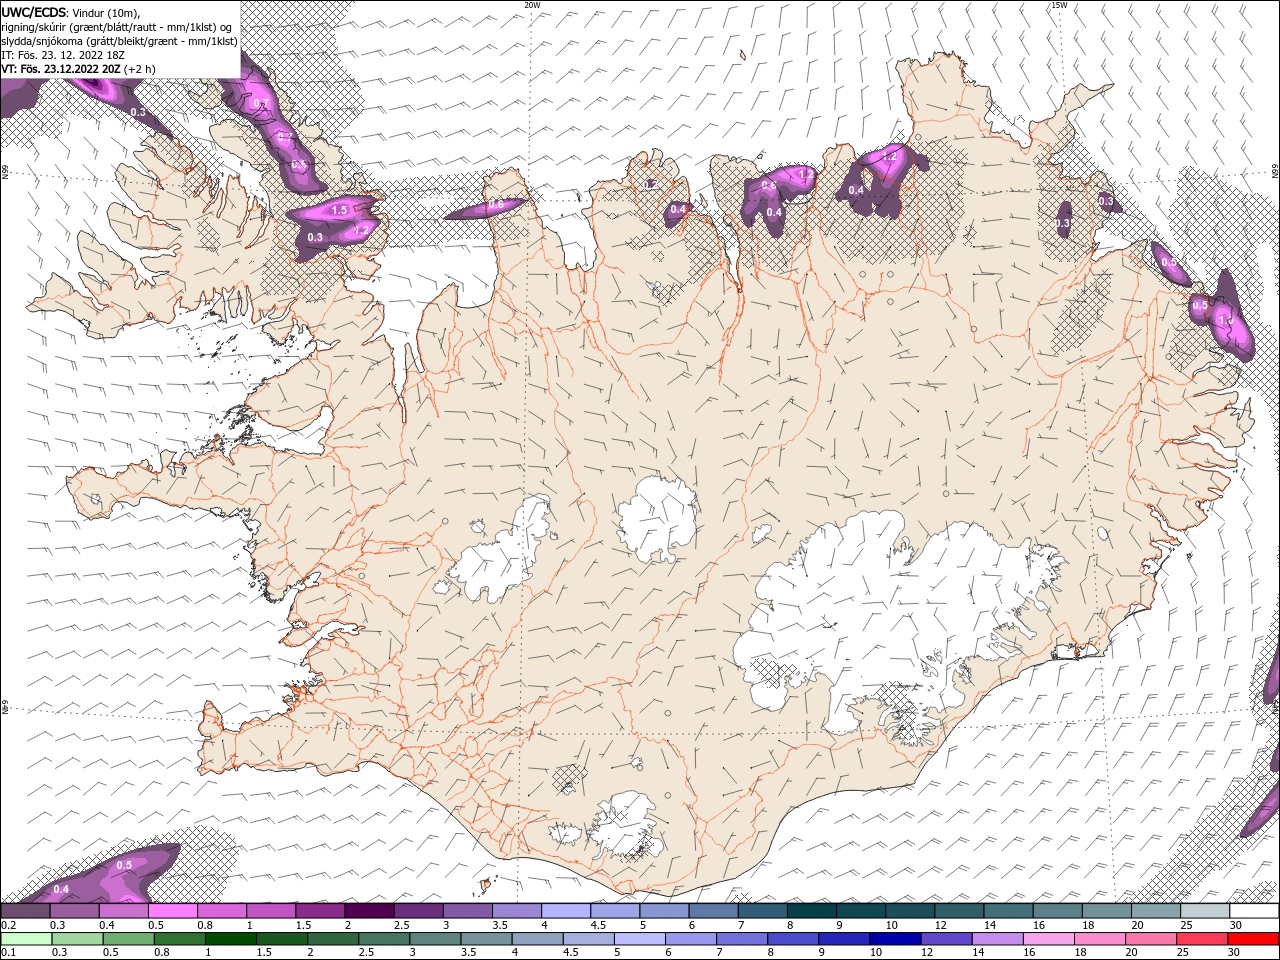Click the deep blue bottom-legend swatch between 10 and 12
The width and height of the screenshot is (1280, 960).
[896, 939]
